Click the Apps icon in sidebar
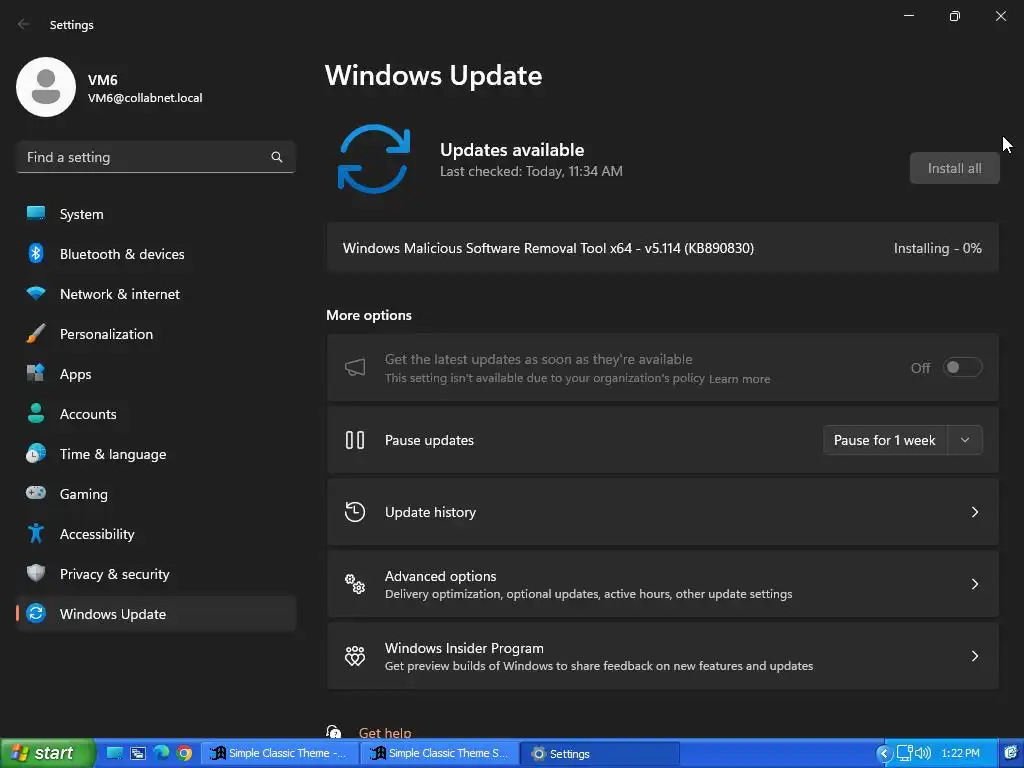1024x768 pixels. (x=35, y=374)
